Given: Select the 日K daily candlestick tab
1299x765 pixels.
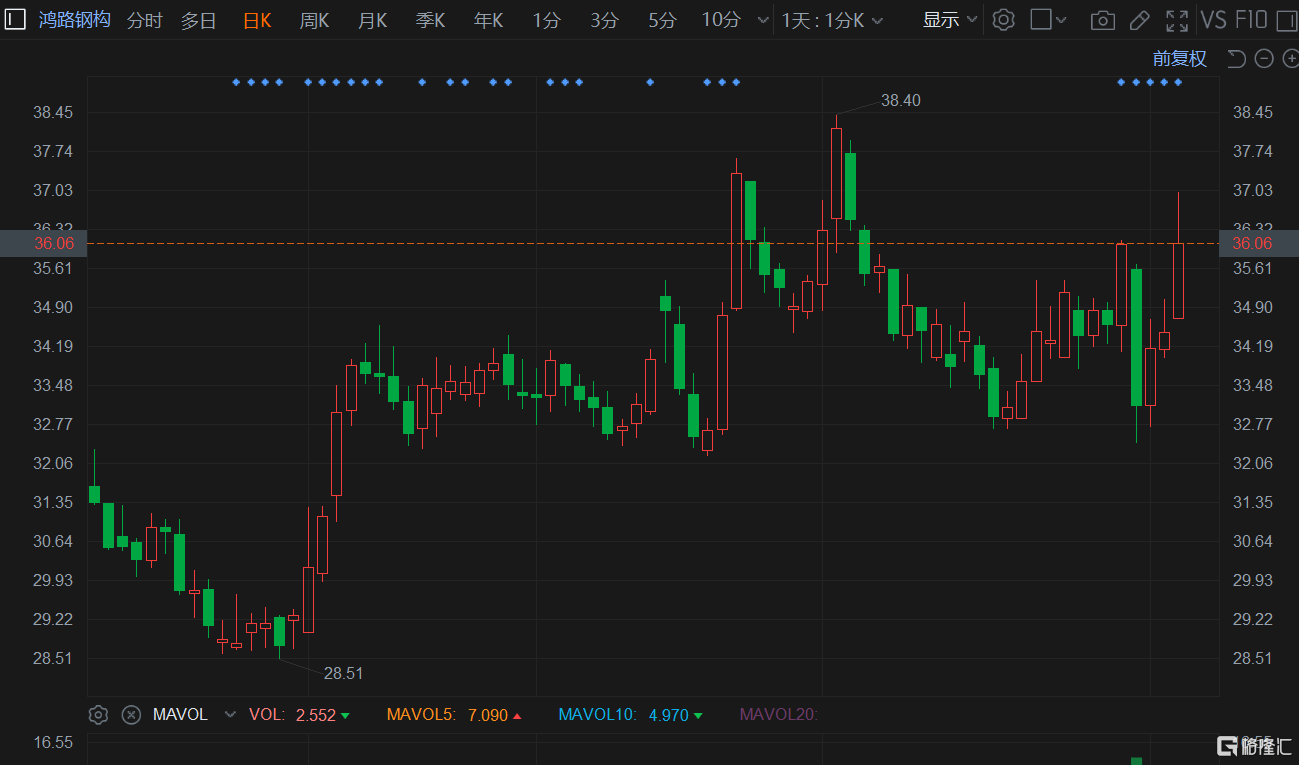Looking at the screenshot, I should [257, 20].
